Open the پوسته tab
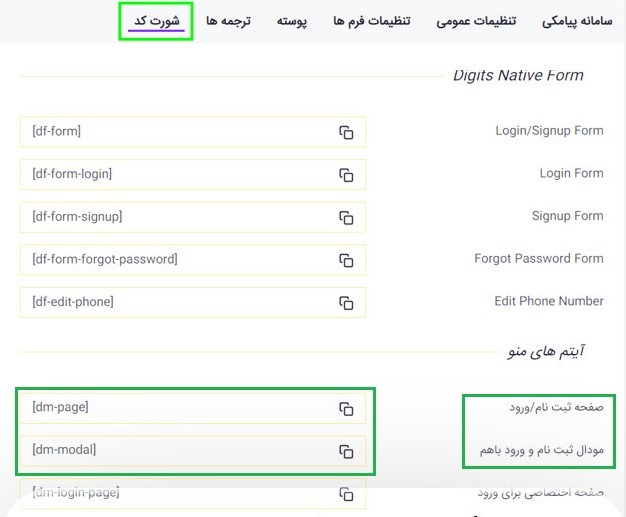626x517 pixels. (x=292, y=21)
